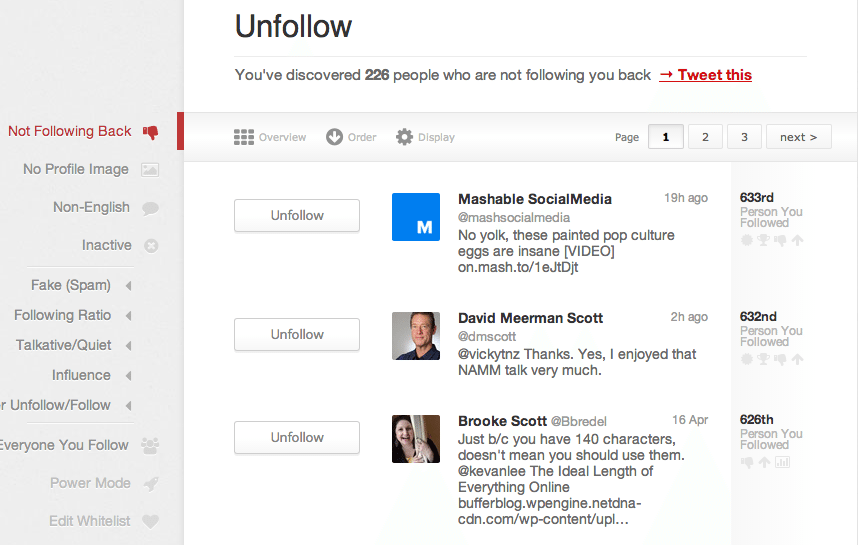The height and width of the screenshot is (545, 858).
Task: Click the Power Mode rocket icon
Action: click(x=150, y=484)
